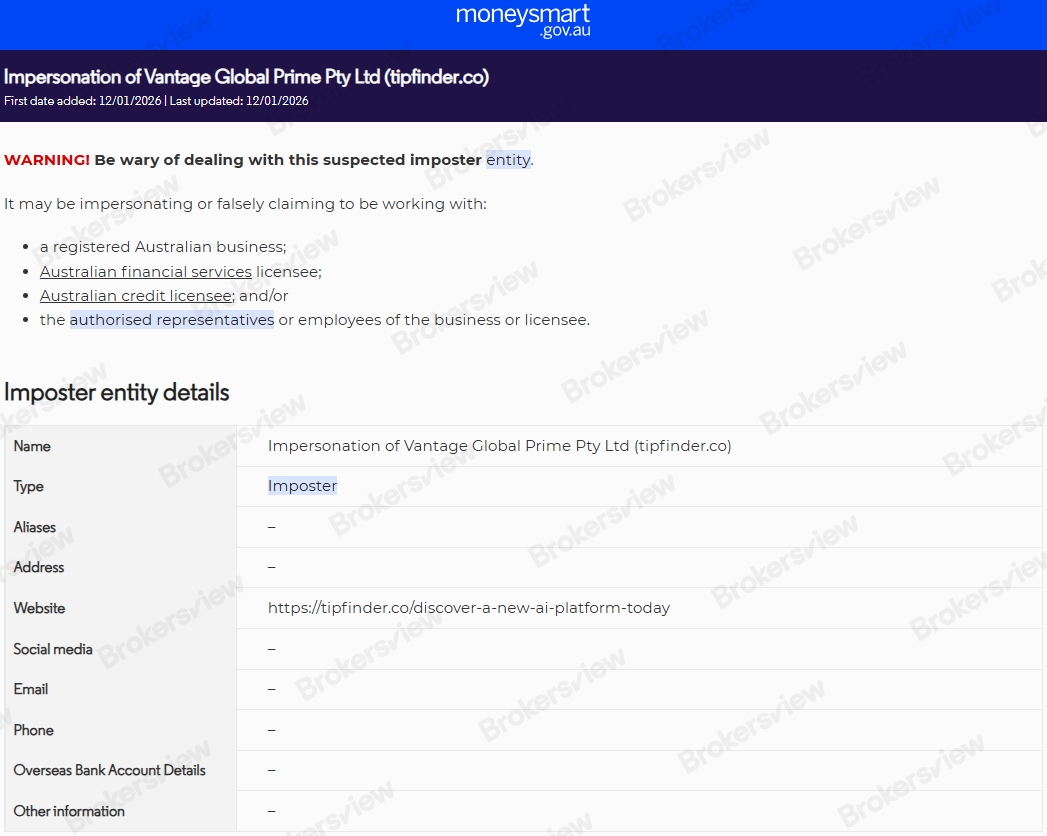Click the Name value Impersonation of Vantage Global Prime
Image resolution: width=1047 pixels, height=836 pixels.
click(x=499, y=445)
